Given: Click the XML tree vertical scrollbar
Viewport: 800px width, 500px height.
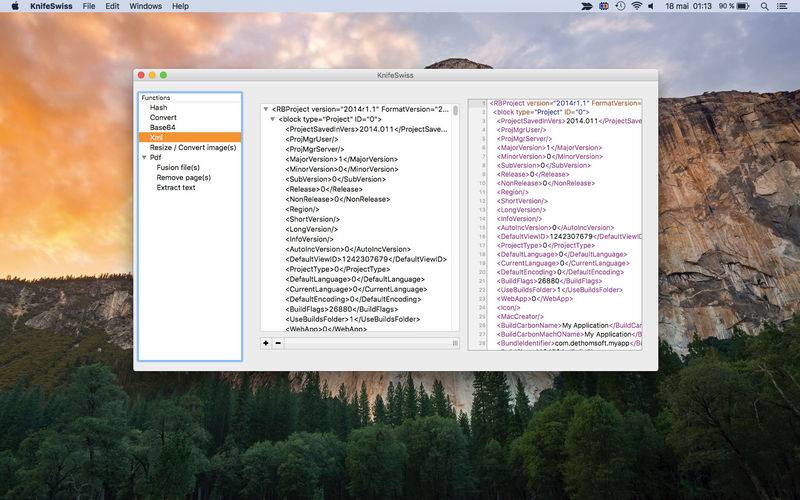Looking at the screenshot, I should pos(455,111).
